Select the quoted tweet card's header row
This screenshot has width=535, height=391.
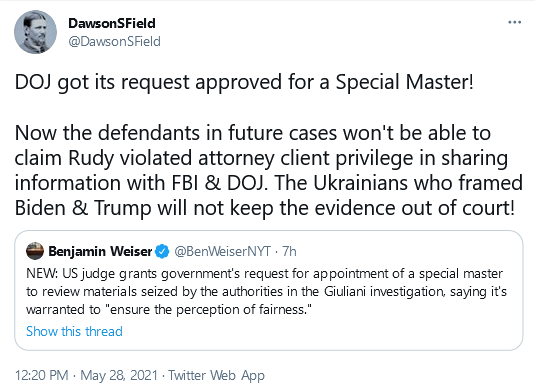pos(161,251)
